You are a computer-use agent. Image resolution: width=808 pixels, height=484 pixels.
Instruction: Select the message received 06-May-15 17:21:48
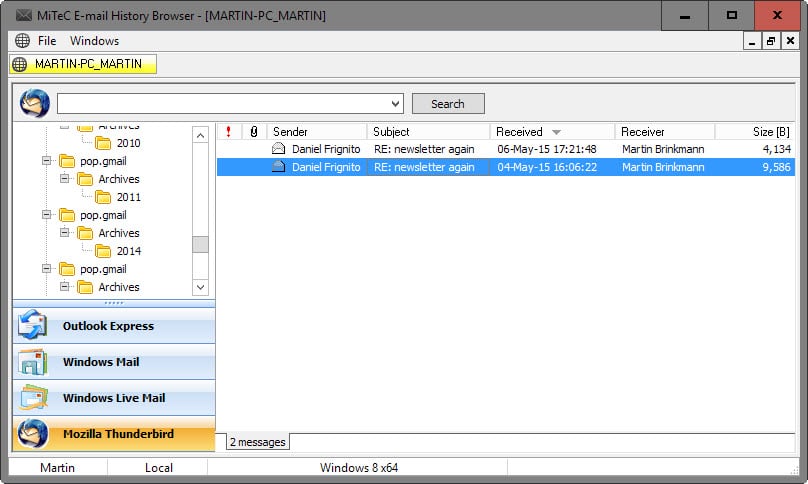point(506,149)
